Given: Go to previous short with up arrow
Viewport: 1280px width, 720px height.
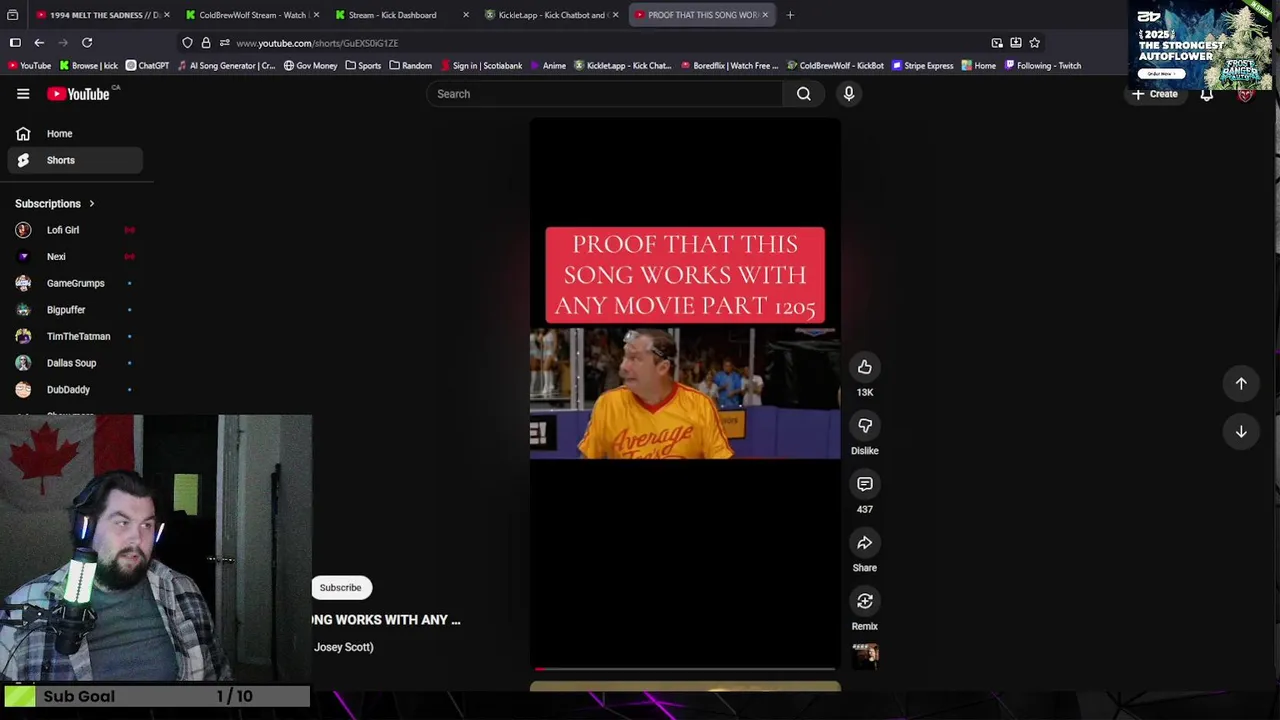Looking at the screenshot, I should coord(1241,383).
